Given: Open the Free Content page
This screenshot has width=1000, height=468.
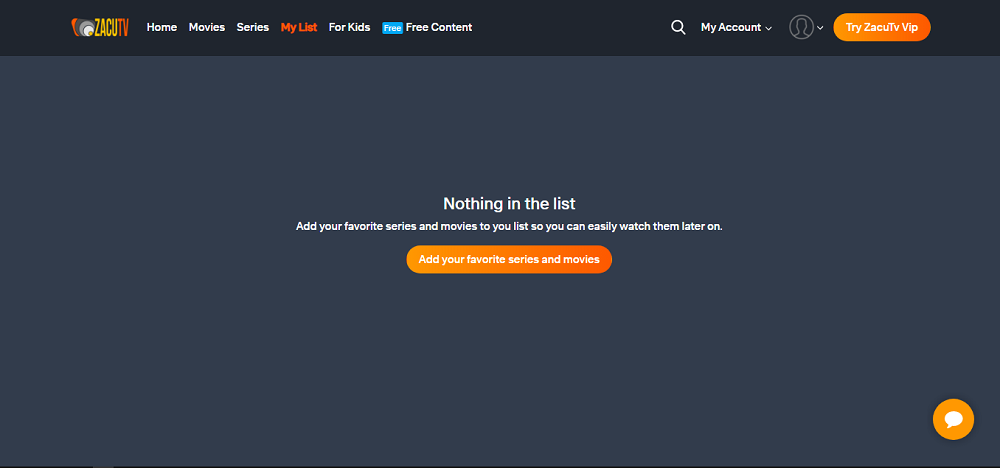Looking at the screenshot, I should coord(439,28).
